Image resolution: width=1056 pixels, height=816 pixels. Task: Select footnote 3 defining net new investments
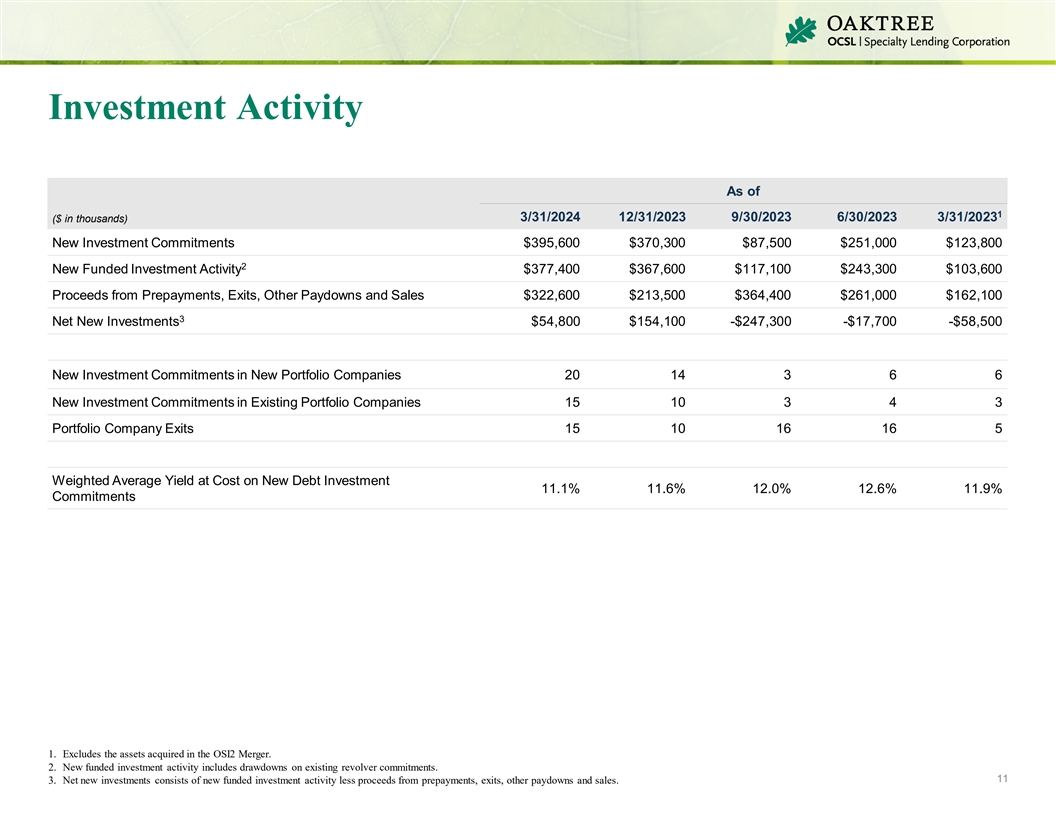pyautogui.click(x=333, y=780)
